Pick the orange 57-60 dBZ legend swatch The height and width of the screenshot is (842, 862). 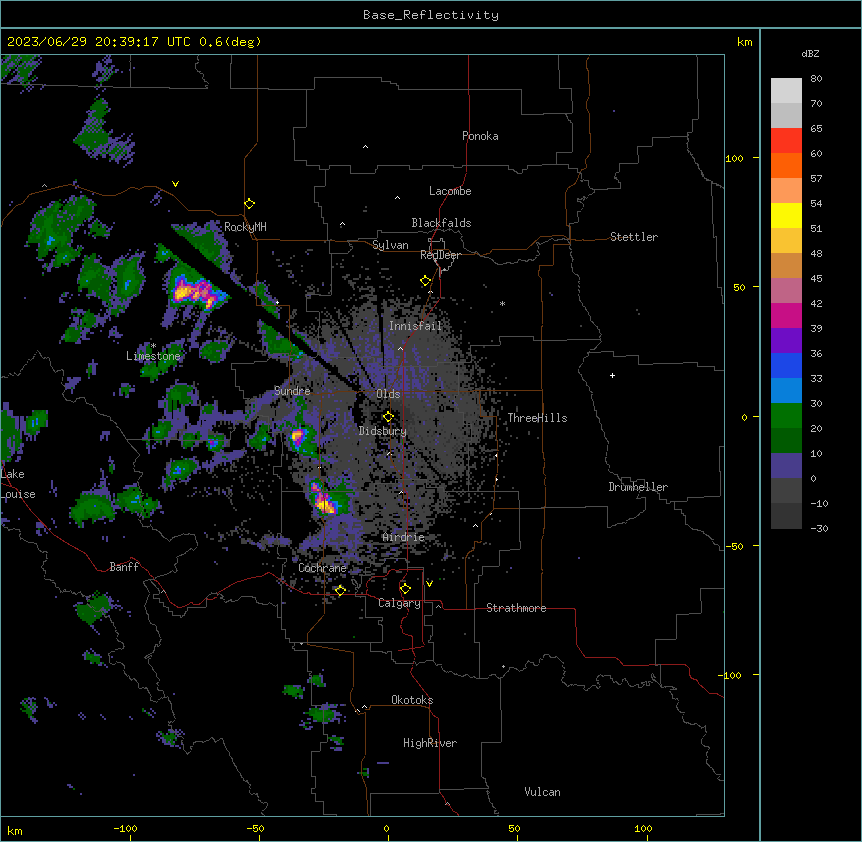coord(786,165)
